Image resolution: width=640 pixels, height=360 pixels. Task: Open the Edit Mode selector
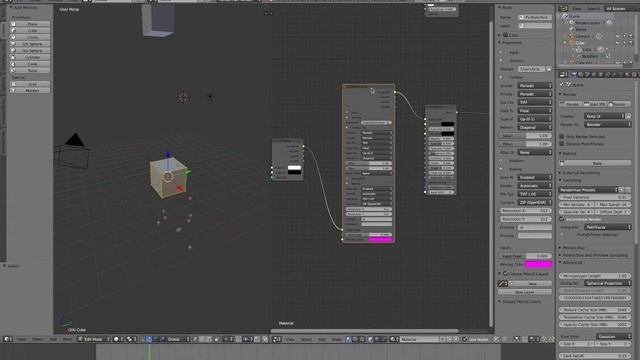click(x=94, y=339)
